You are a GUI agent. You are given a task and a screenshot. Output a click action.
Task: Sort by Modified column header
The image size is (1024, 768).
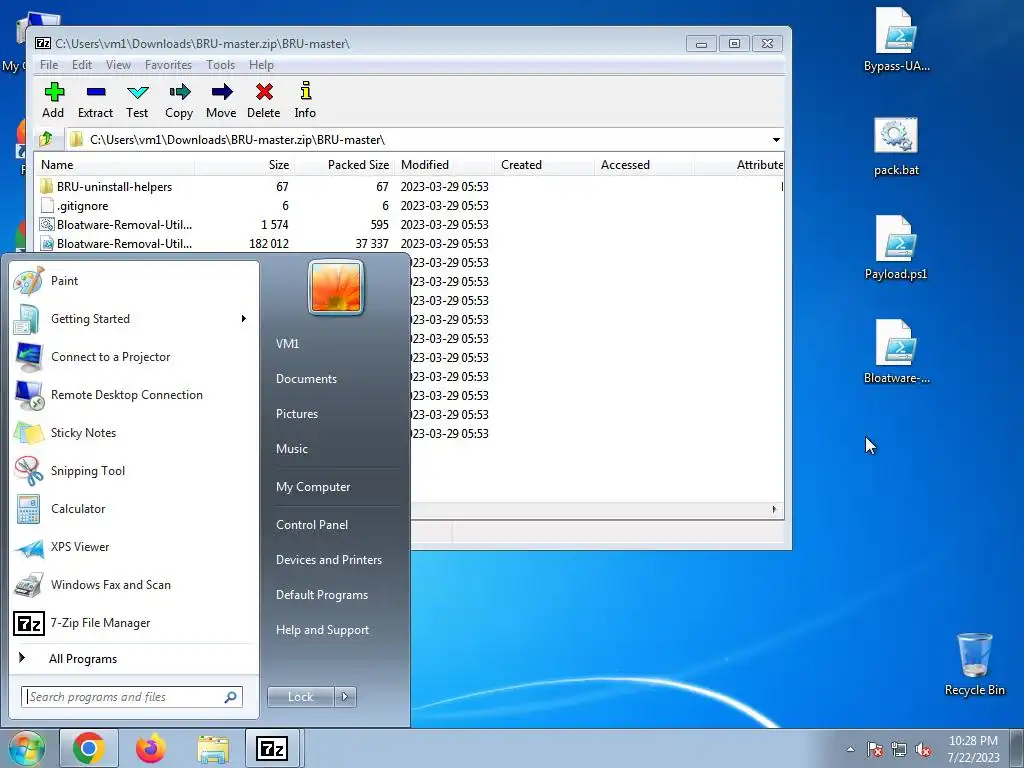(x=445, y=165)
